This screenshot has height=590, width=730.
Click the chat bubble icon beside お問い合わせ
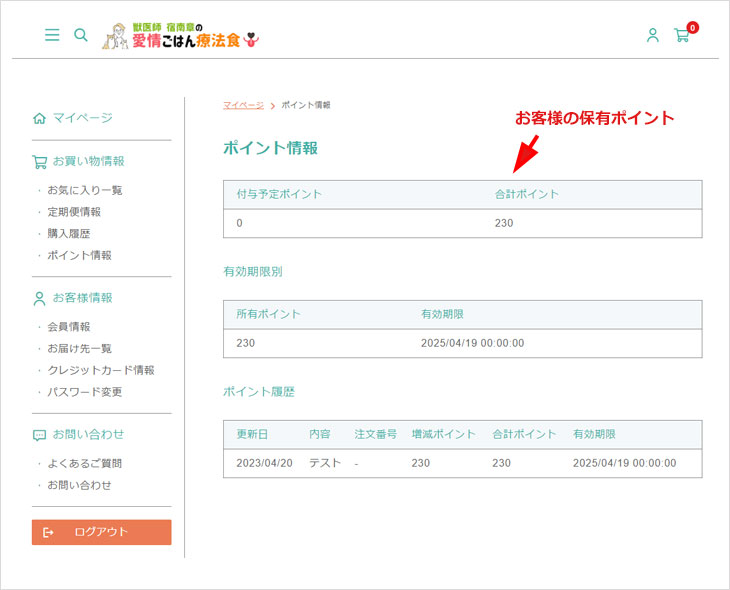click(x=40, y=435)
